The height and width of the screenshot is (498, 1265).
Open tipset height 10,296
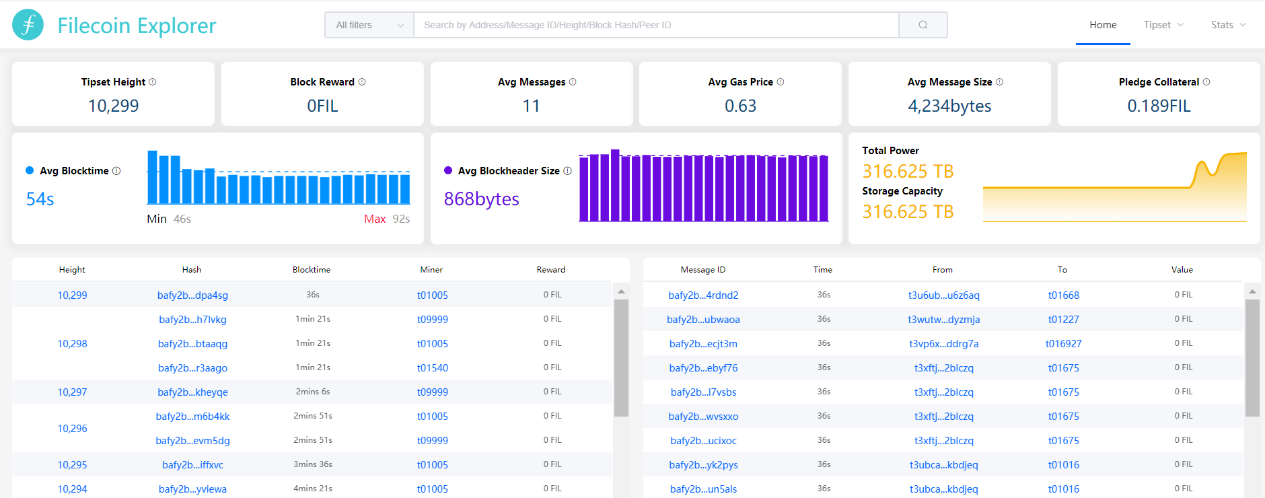click(x=72, y=428)
